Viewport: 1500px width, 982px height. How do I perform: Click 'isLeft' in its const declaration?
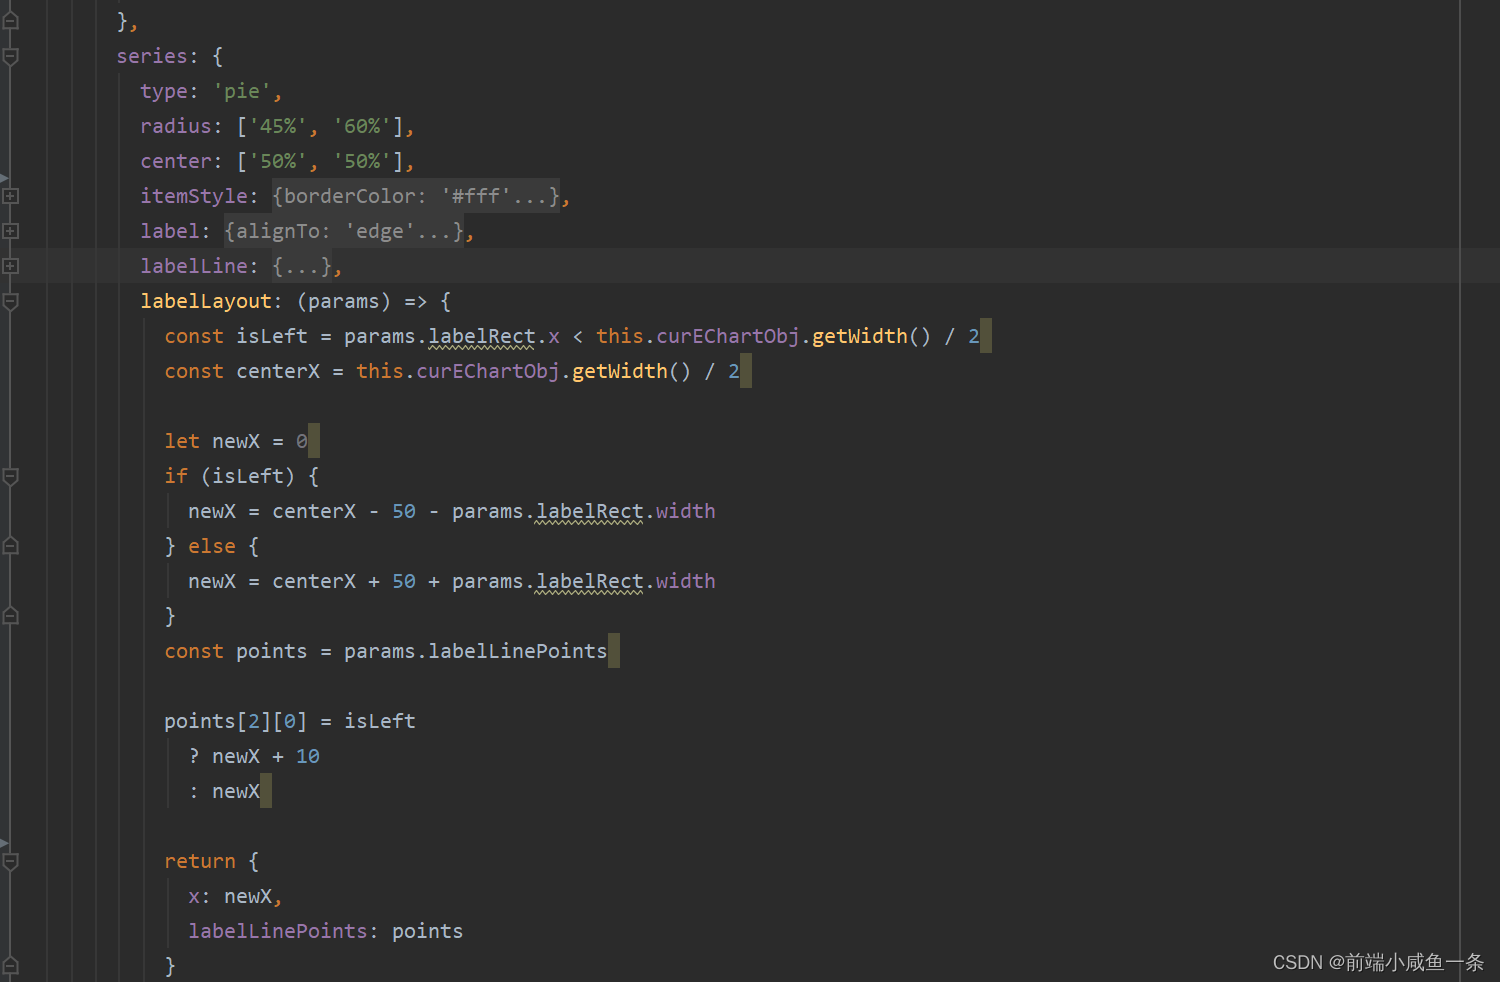click(x=272, y=336)
